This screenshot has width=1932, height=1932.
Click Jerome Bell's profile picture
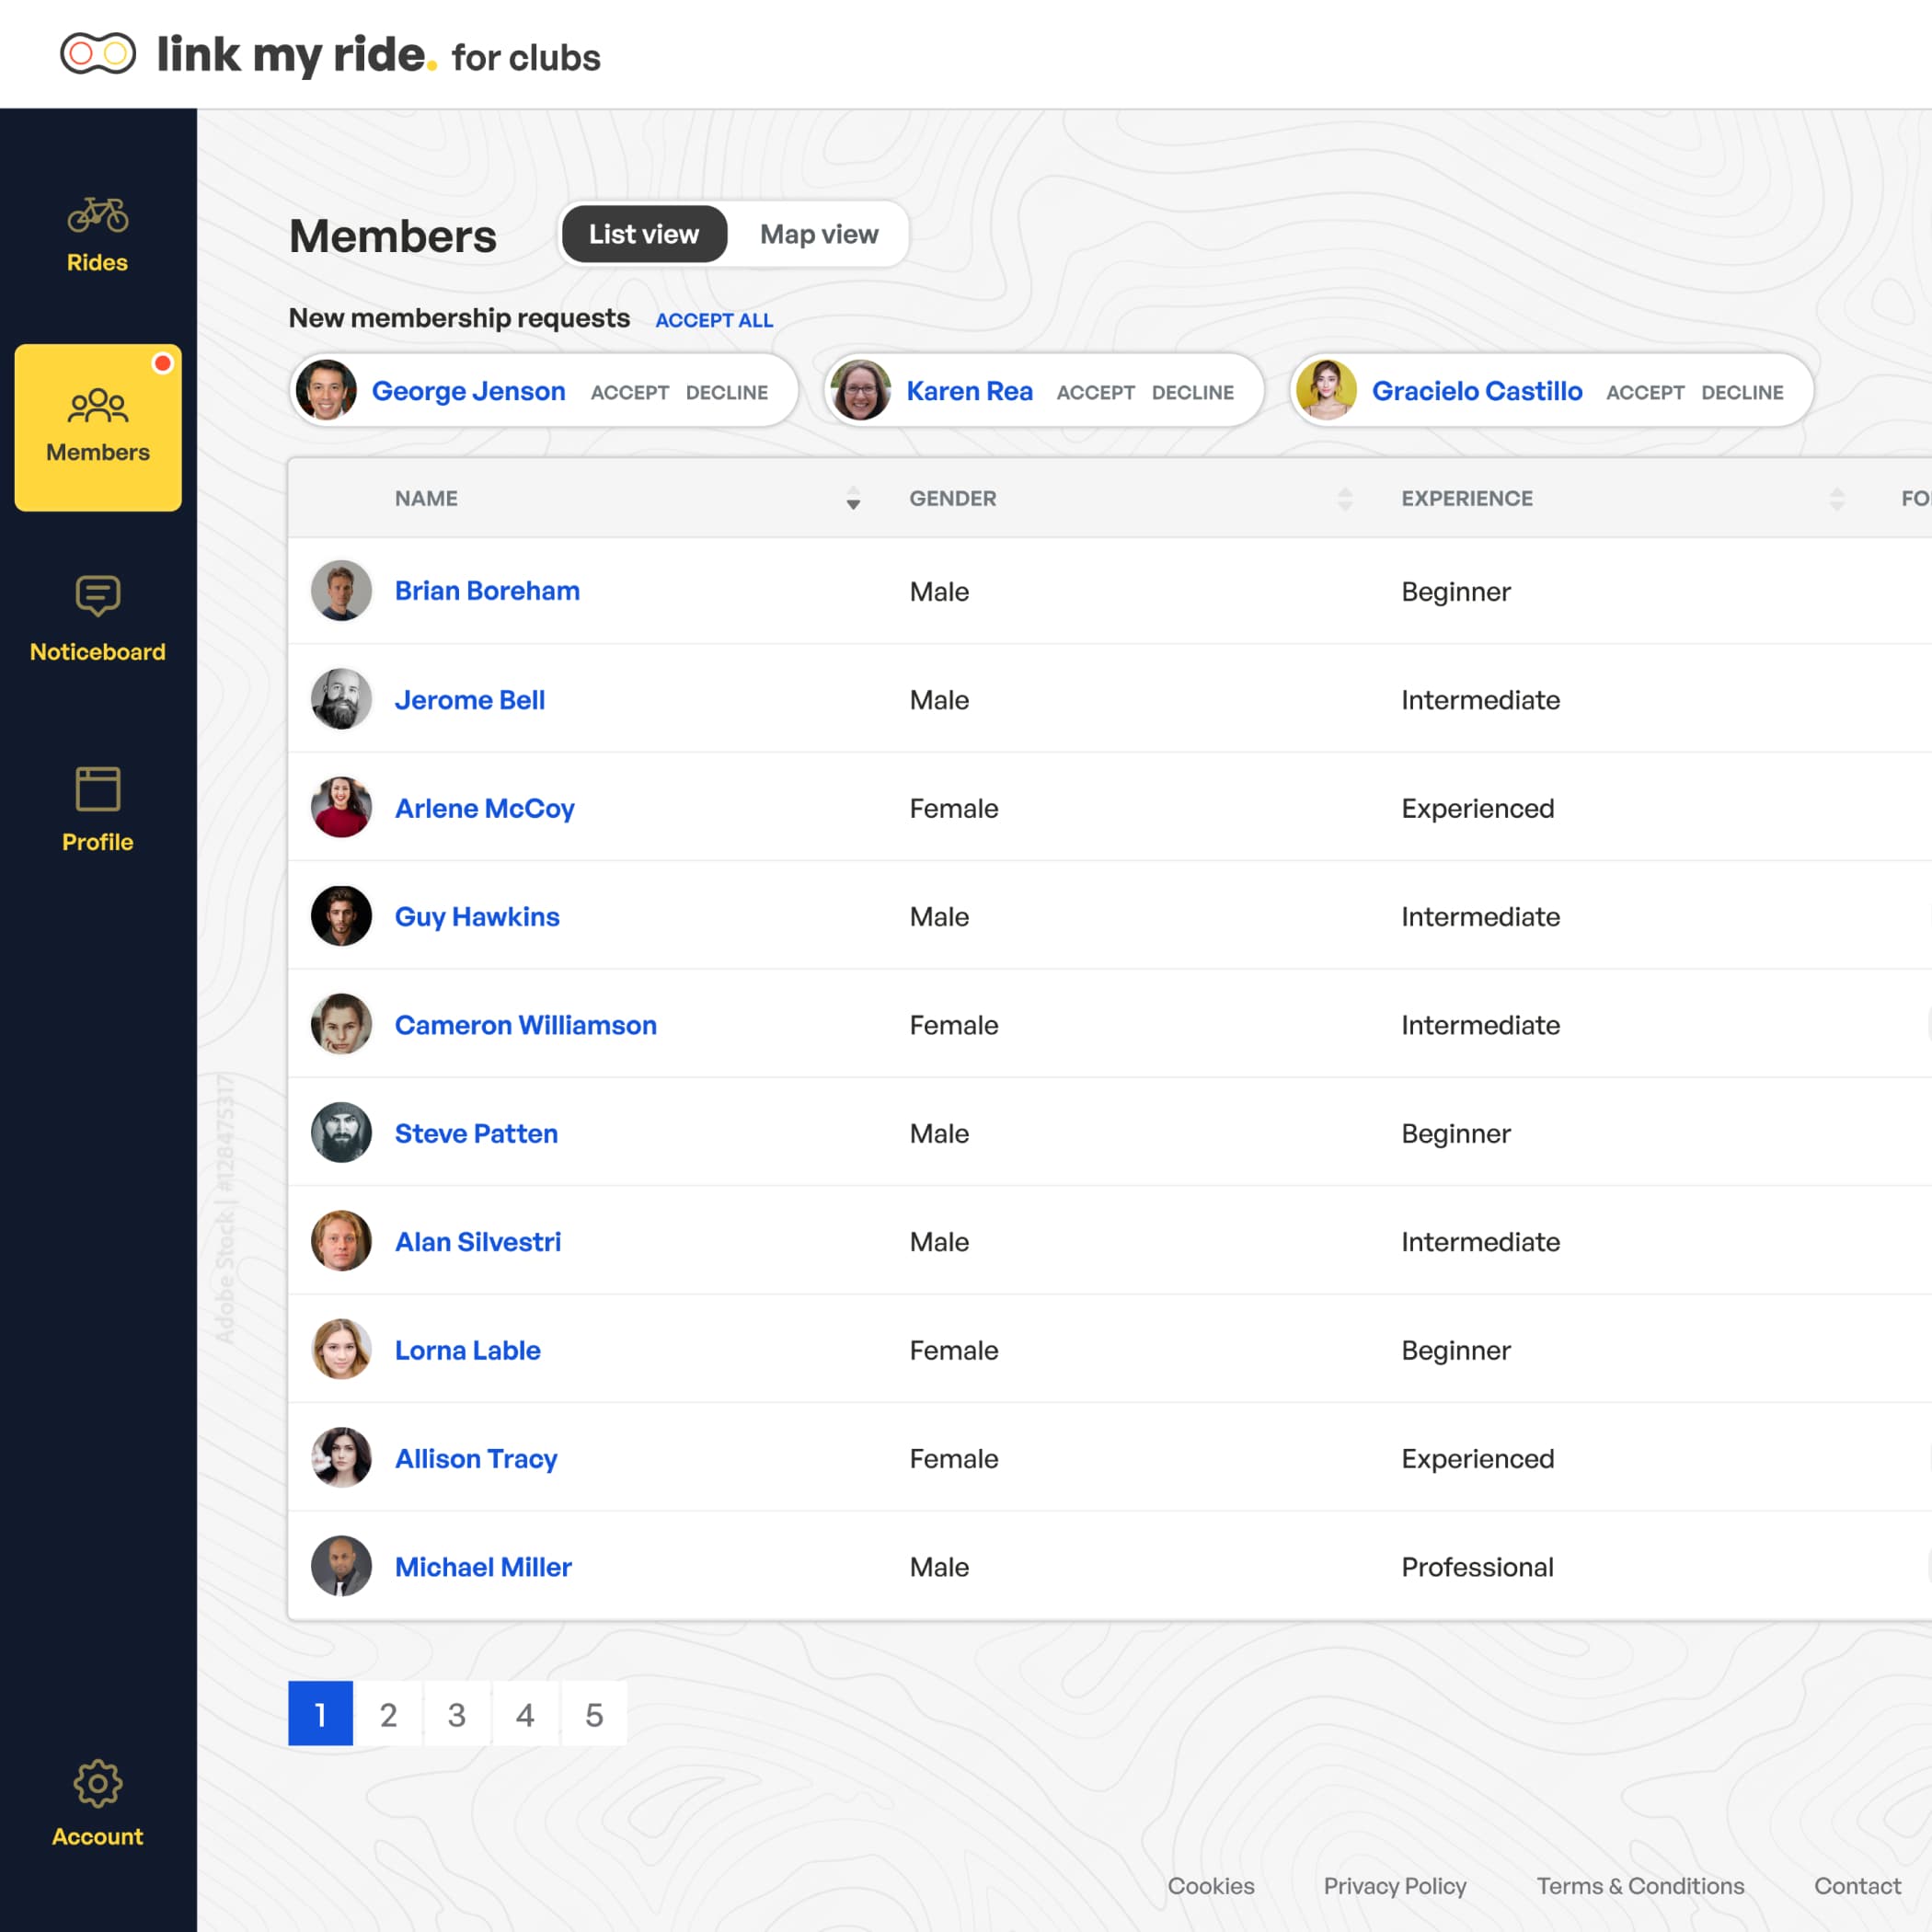click(x=341, y=699)
